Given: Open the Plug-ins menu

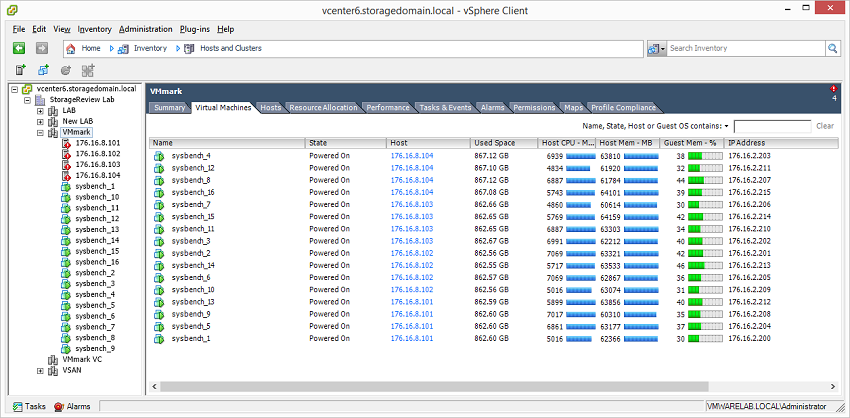Looking at the screenshot, I should [195, 29].
